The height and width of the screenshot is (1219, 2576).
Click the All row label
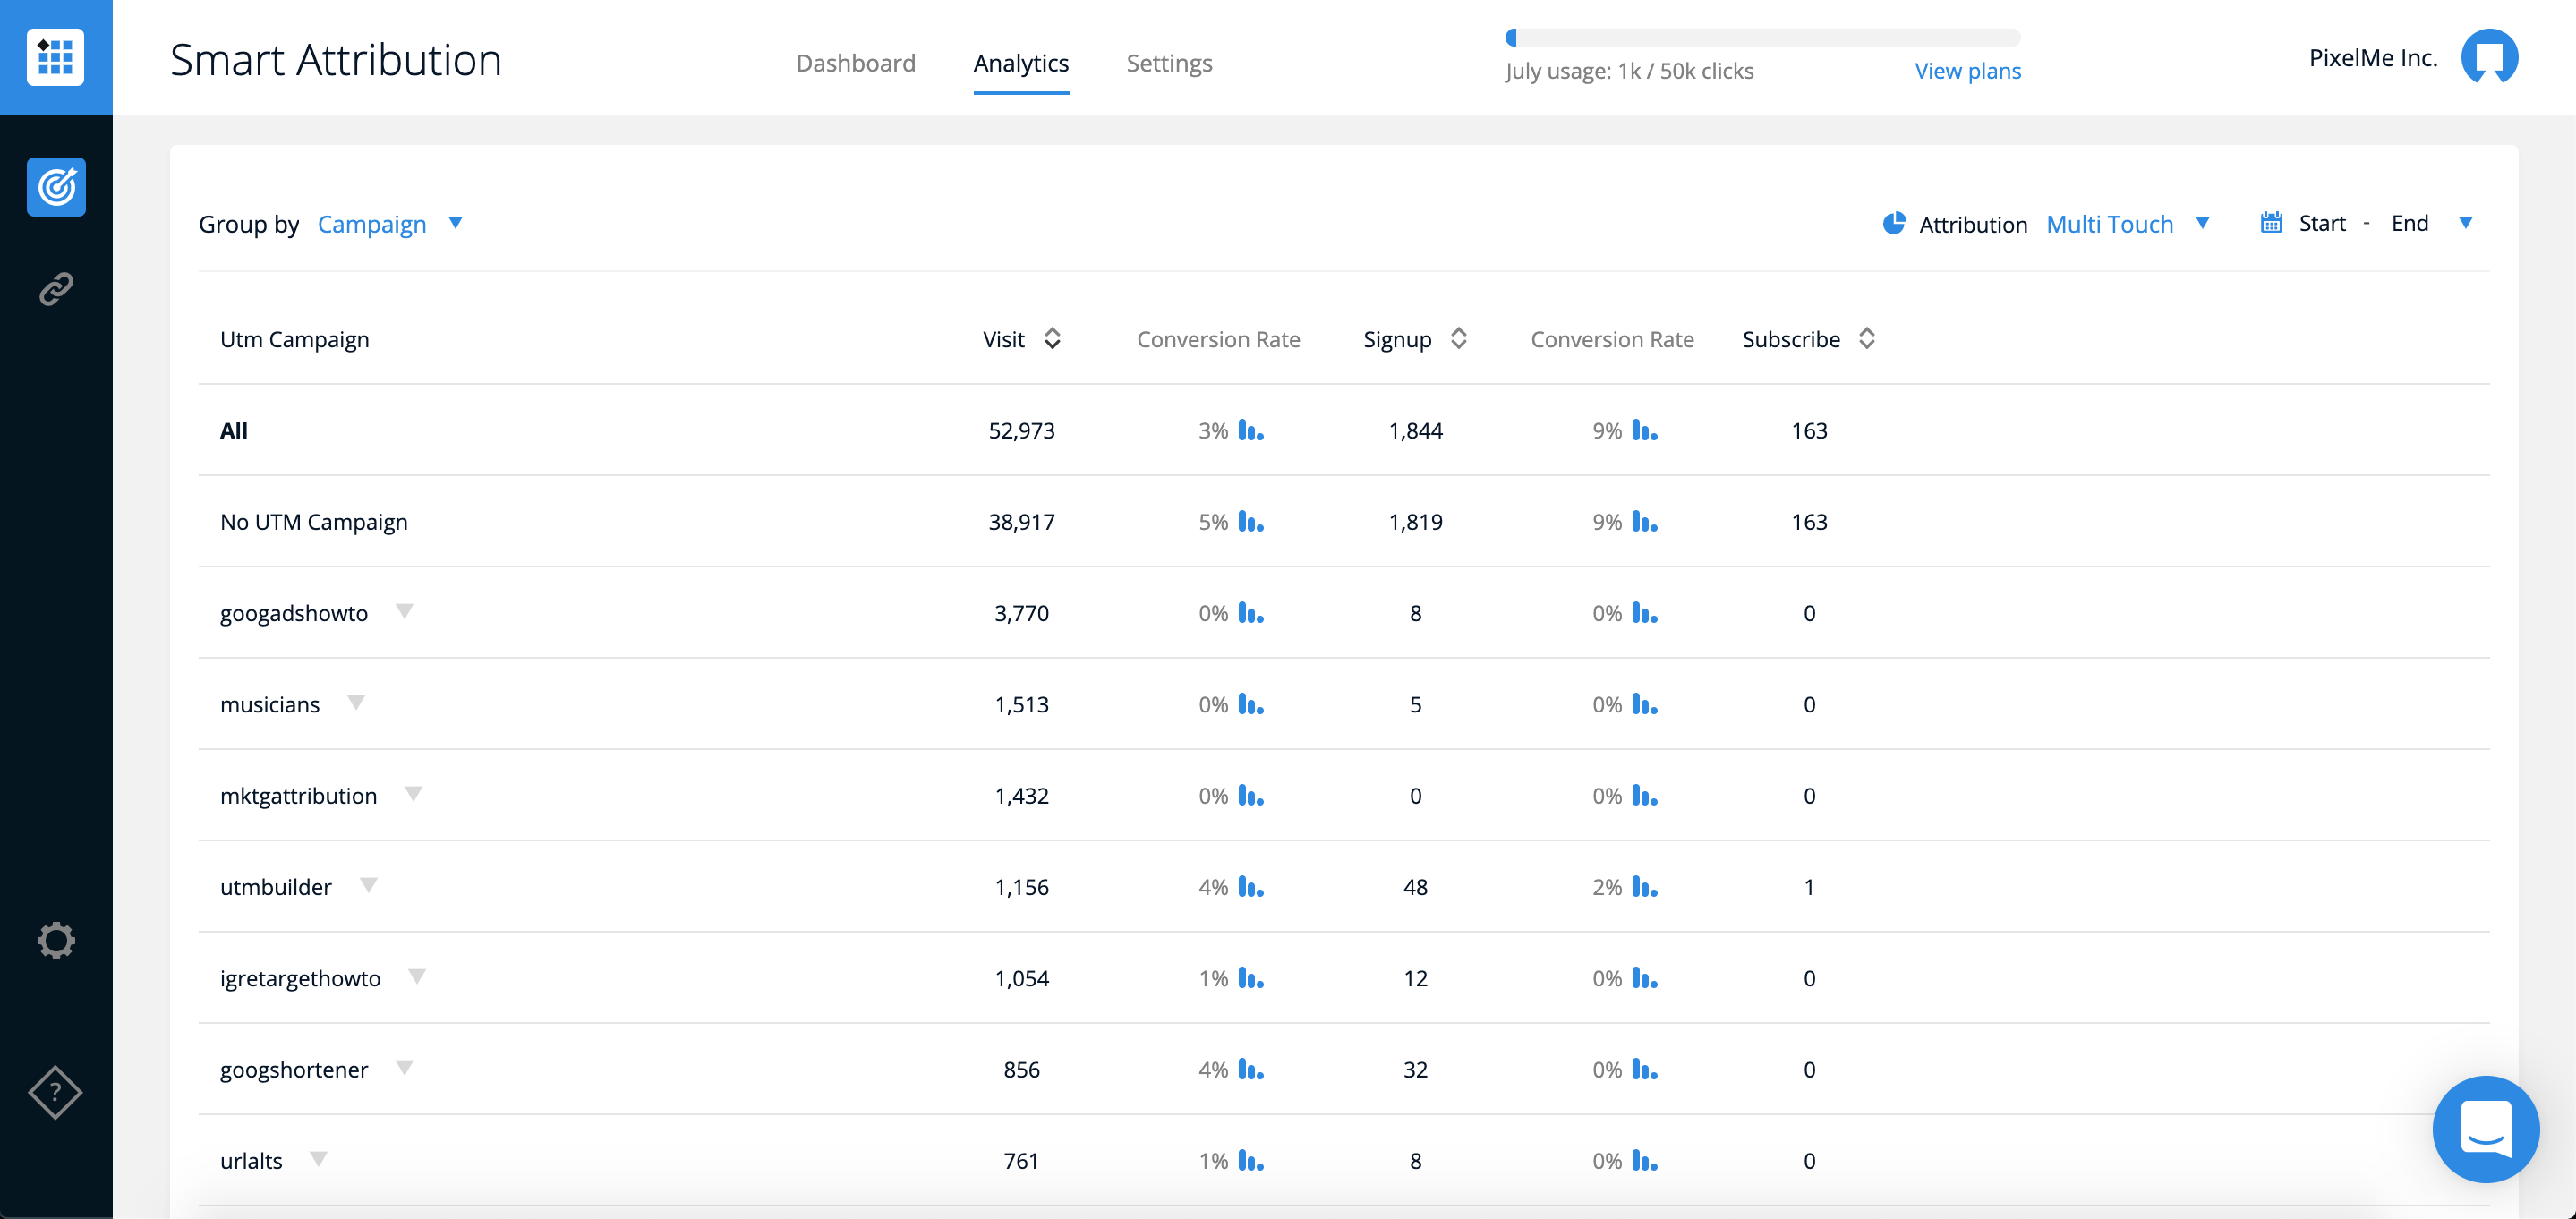coord(233,430)
